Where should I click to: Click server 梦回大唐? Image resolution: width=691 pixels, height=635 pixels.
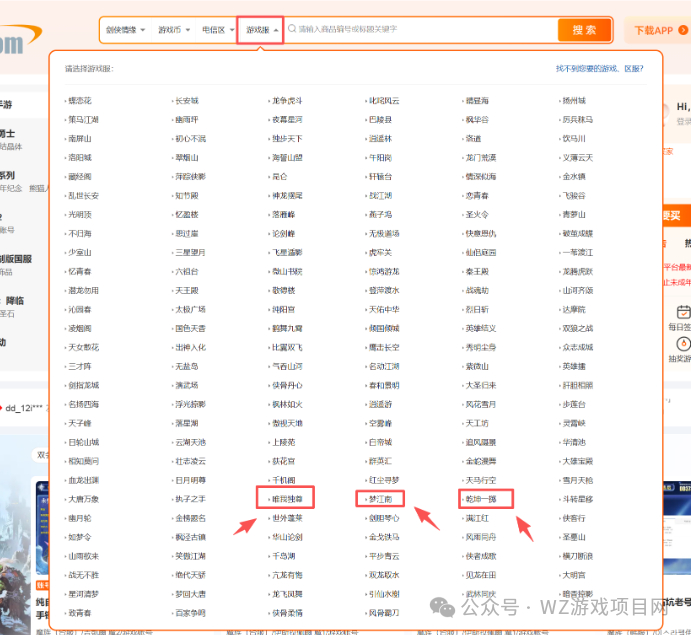tap(190, 594)
